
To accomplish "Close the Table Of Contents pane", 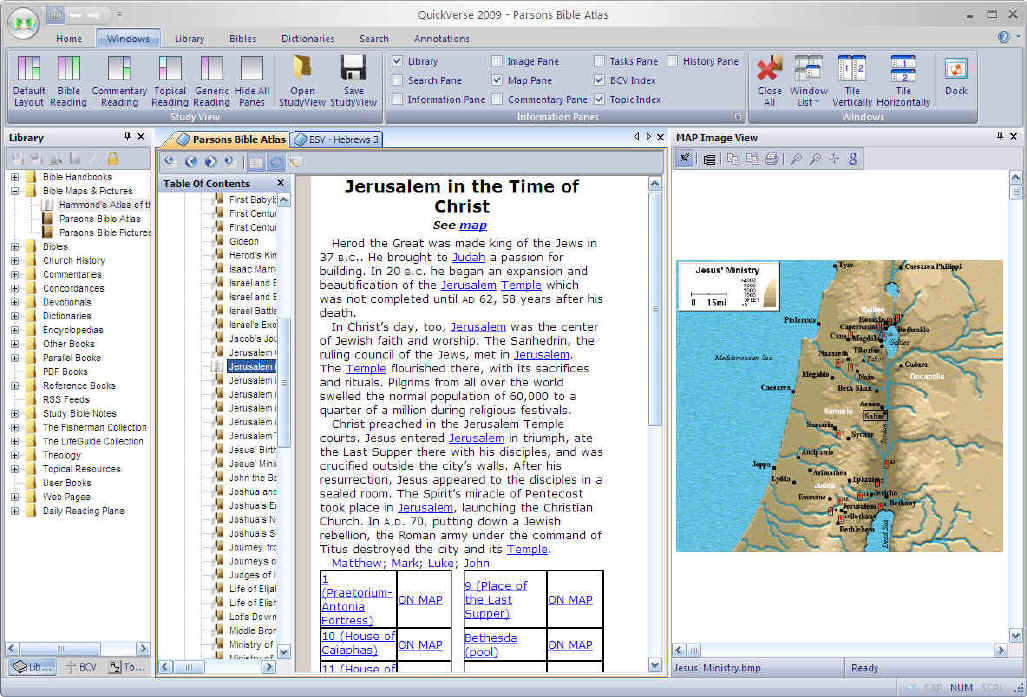I will coord(280,183).
